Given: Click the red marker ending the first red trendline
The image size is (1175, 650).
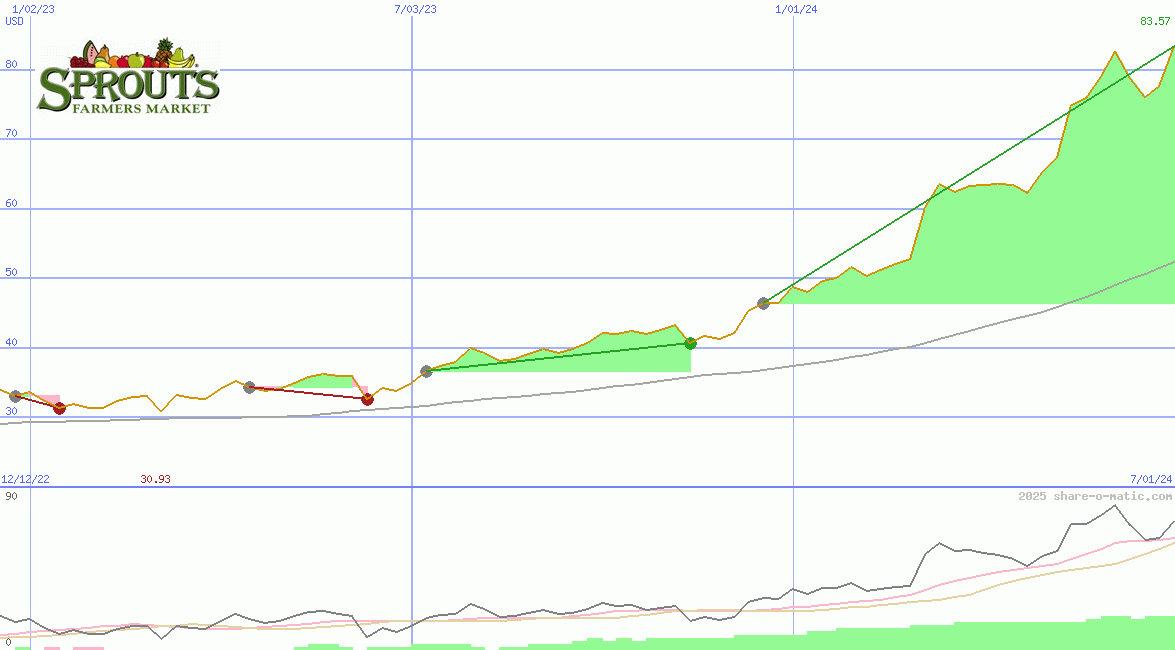Looking at the screenshot, I should [59, 408].
